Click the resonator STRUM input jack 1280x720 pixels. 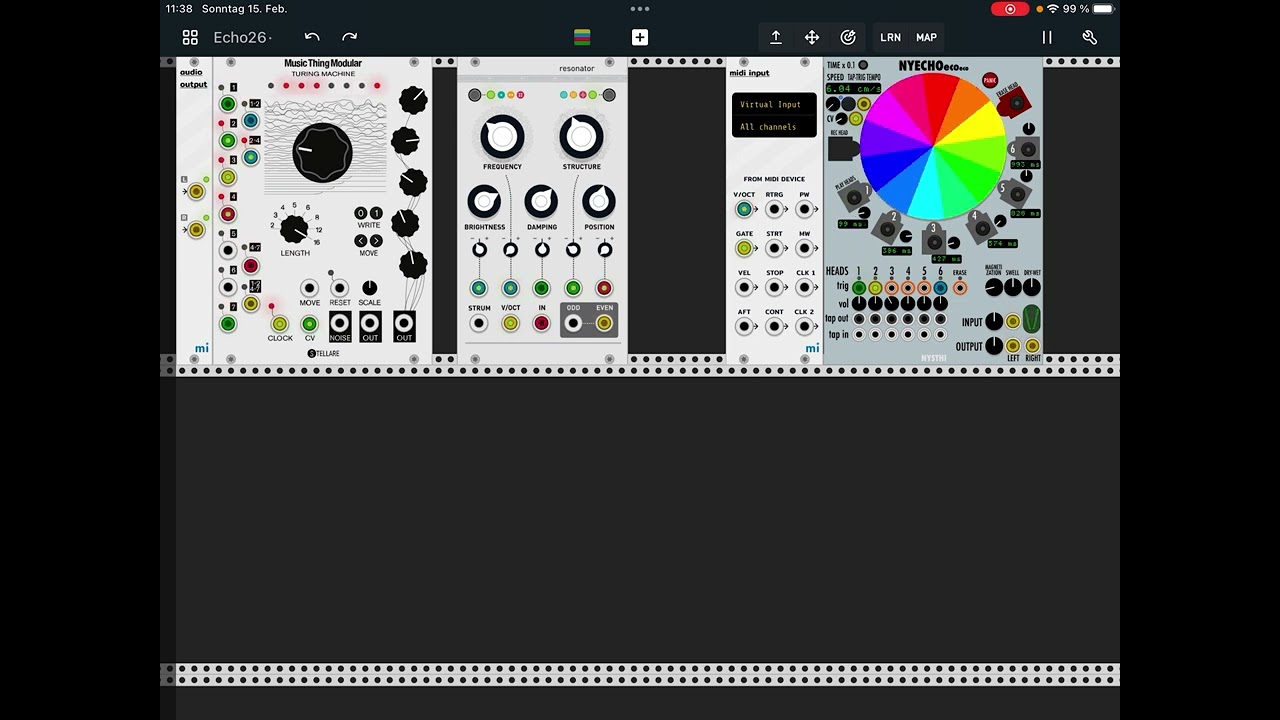coord(479,323)
